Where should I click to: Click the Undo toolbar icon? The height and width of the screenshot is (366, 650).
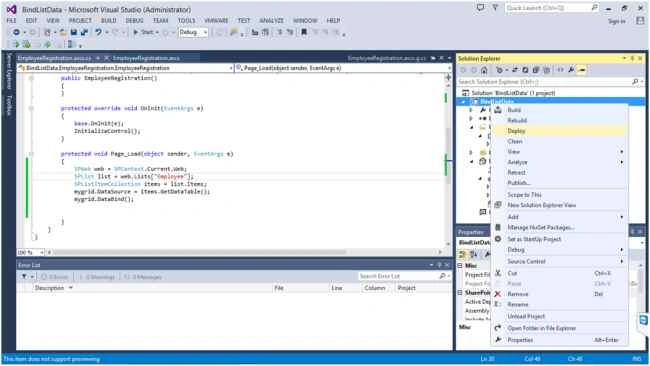tap(98, 32)
